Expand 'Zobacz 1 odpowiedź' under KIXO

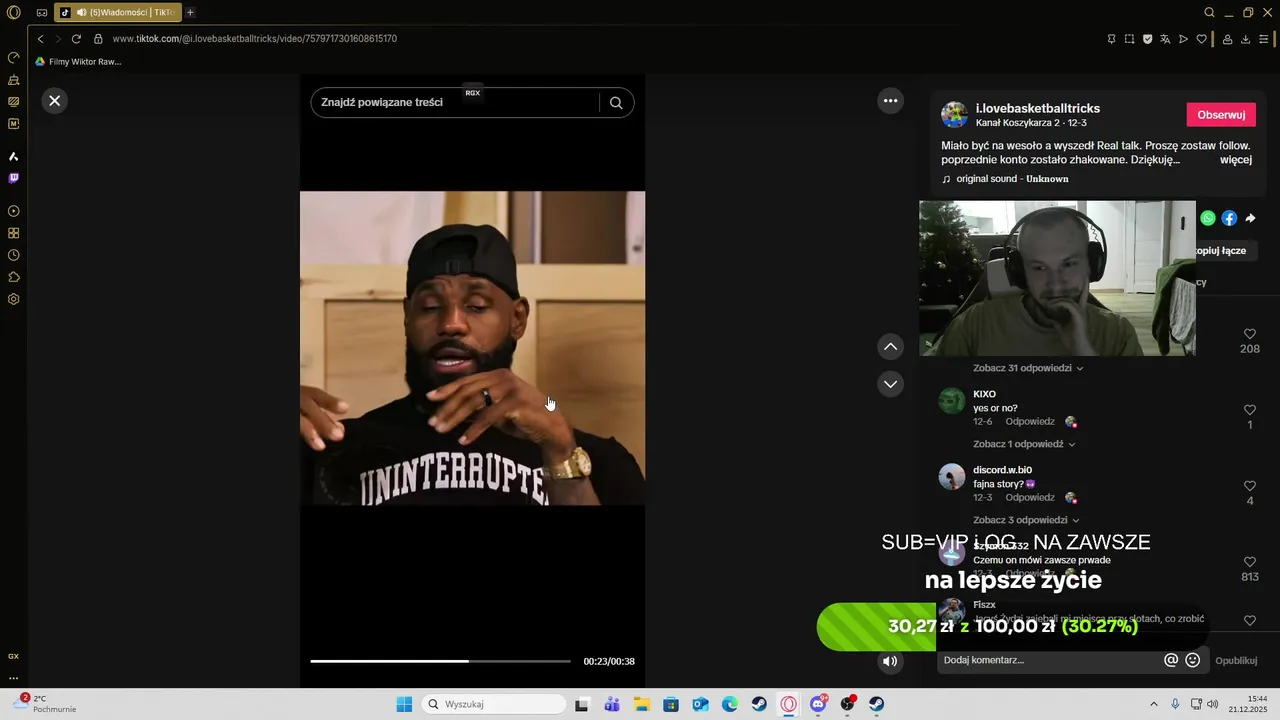[1024, 444]
